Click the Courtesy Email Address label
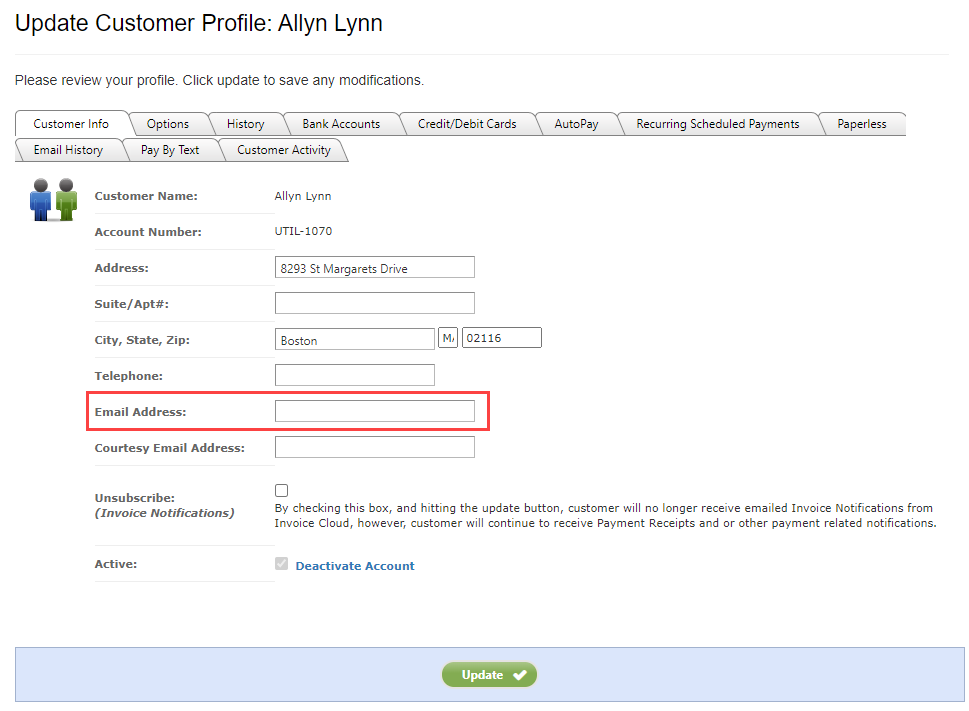Screen dimensions: 969x711 [x=169, y=448]
